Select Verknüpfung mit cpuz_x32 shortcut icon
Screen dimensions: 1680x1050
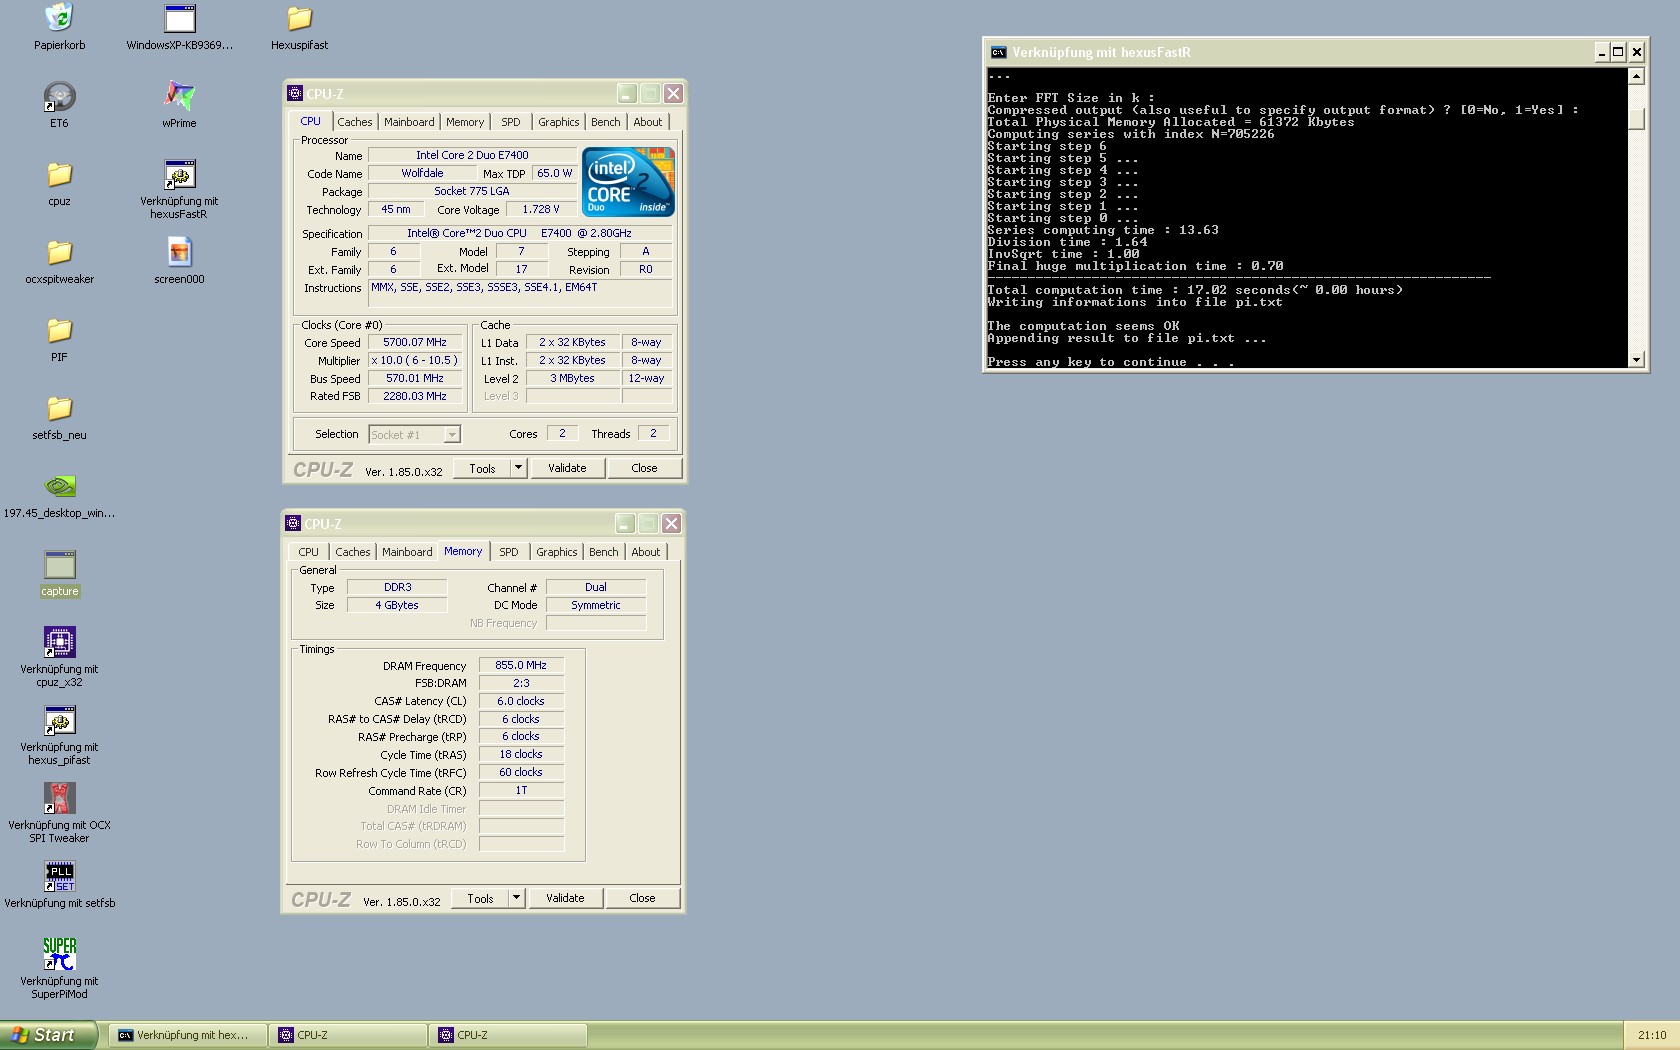[59, 643]
